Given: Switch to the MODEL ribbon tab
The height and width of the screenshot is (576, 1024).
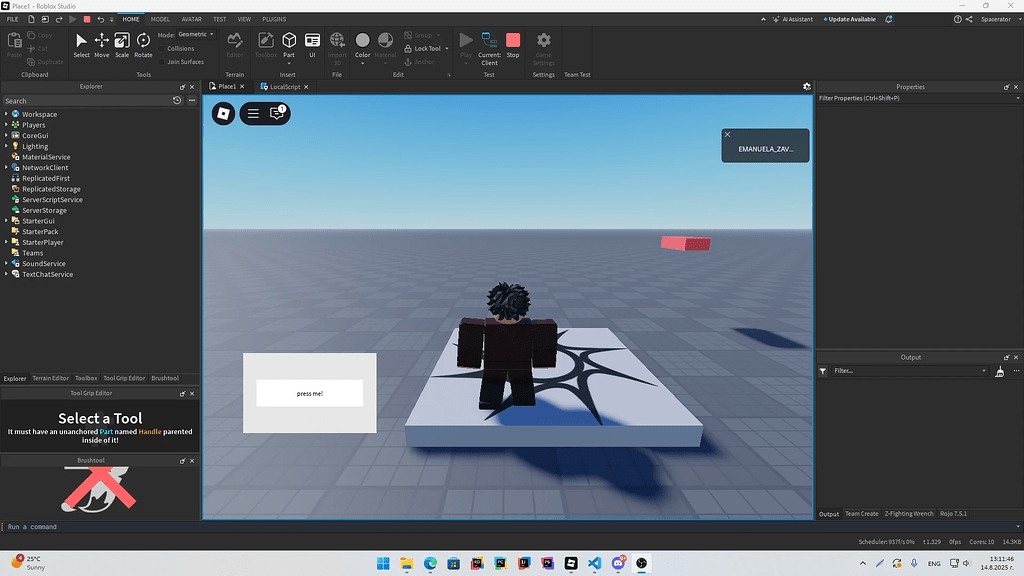Looking at the screenshot, I should click(x=160, y=18).
